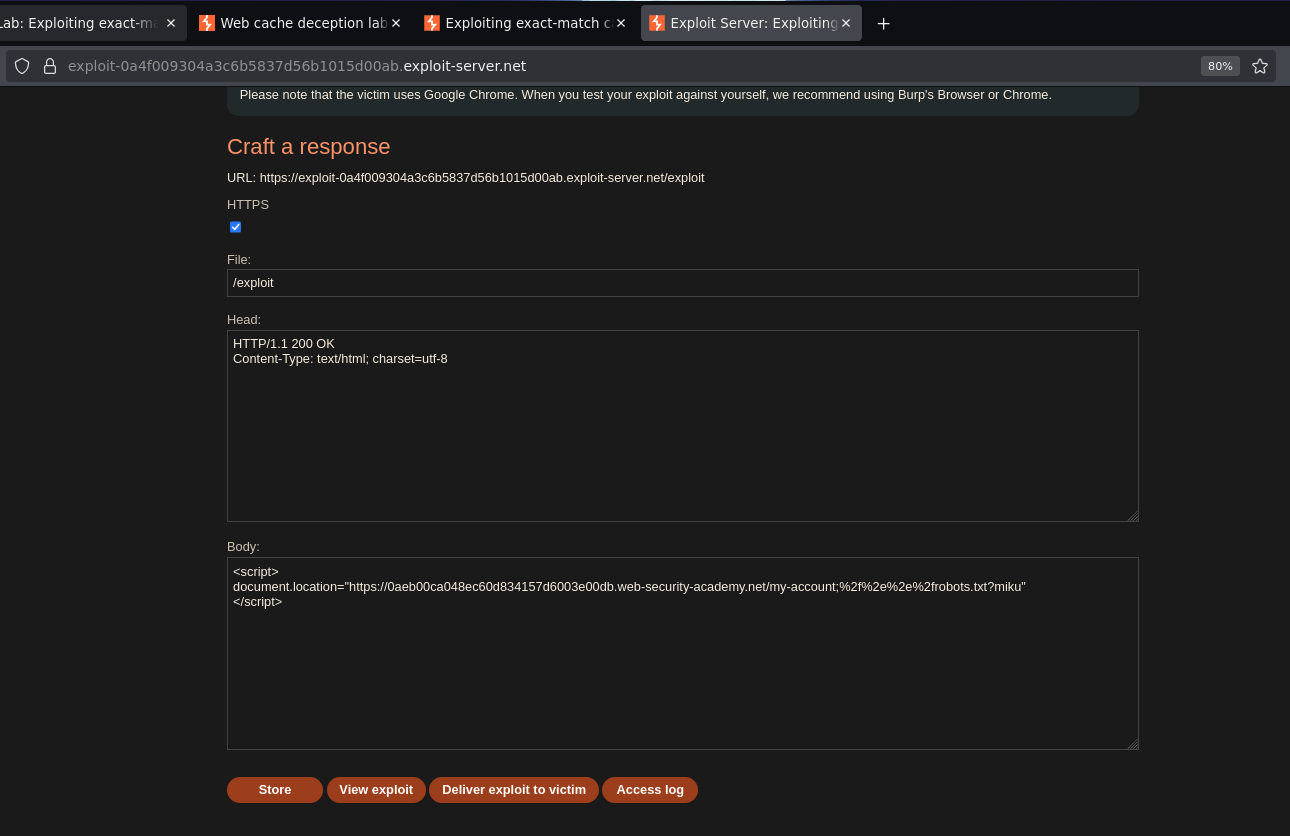
Task: Click favicon of Web cache deception tab
Action: tap(207, 23)
